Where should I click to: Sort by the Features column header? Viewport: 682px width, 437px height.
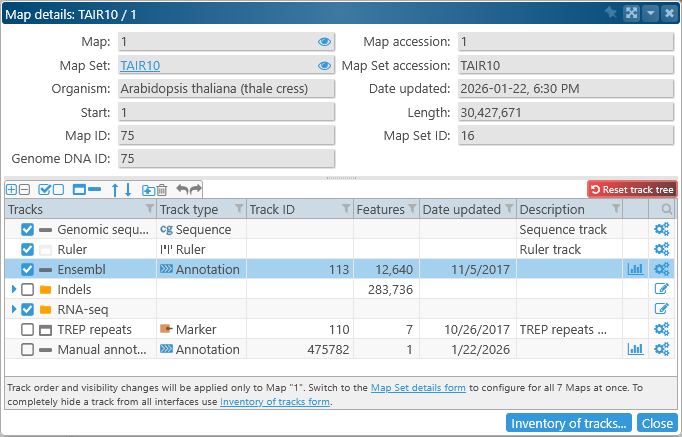tap(380, 209)
